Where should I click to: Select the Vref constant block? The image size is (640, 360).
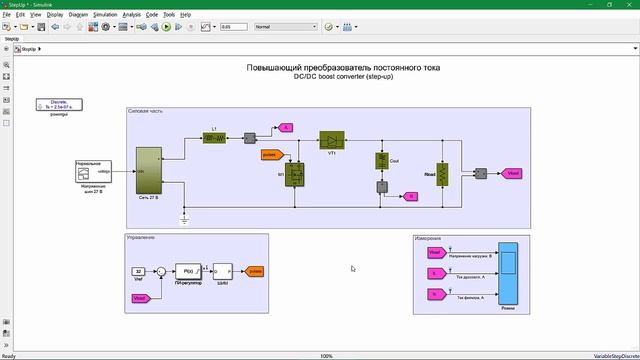click(138, 271)
